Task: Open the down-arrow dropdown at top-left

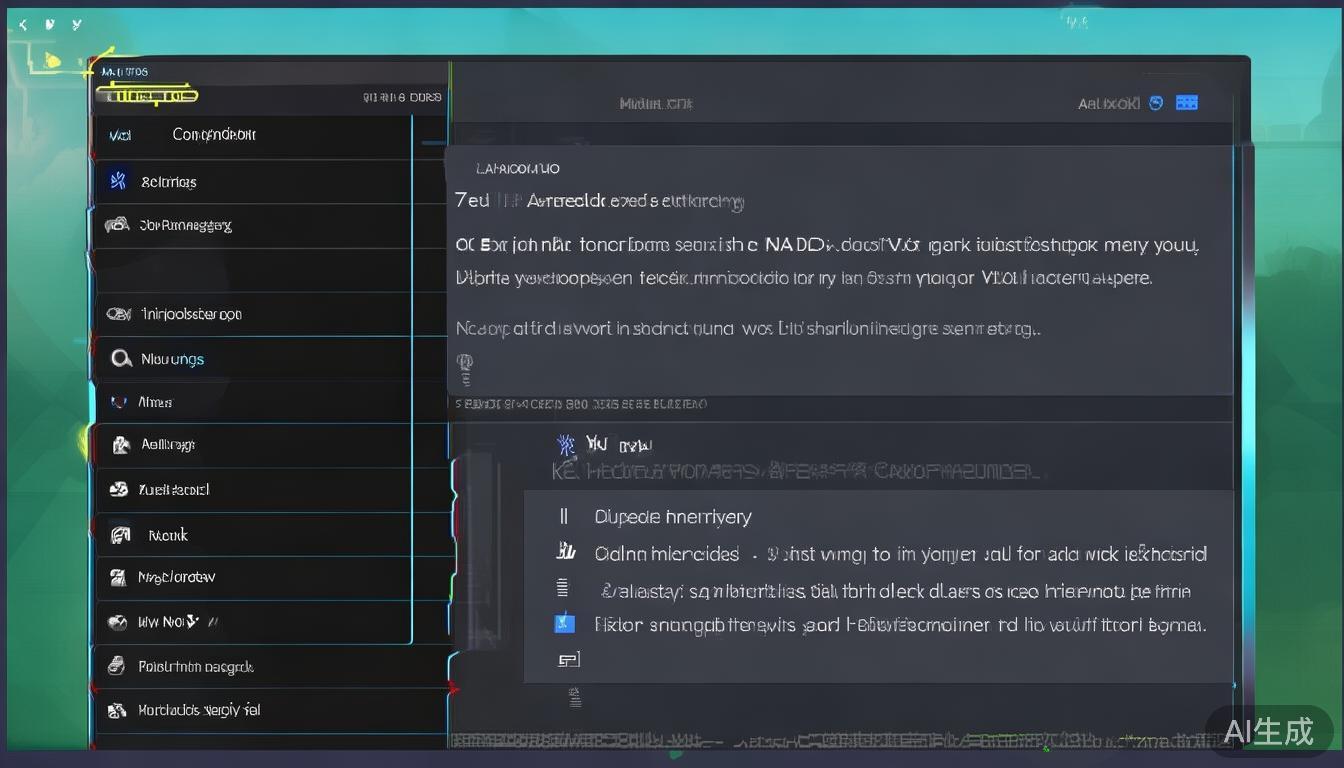Action: coord(50,25)
